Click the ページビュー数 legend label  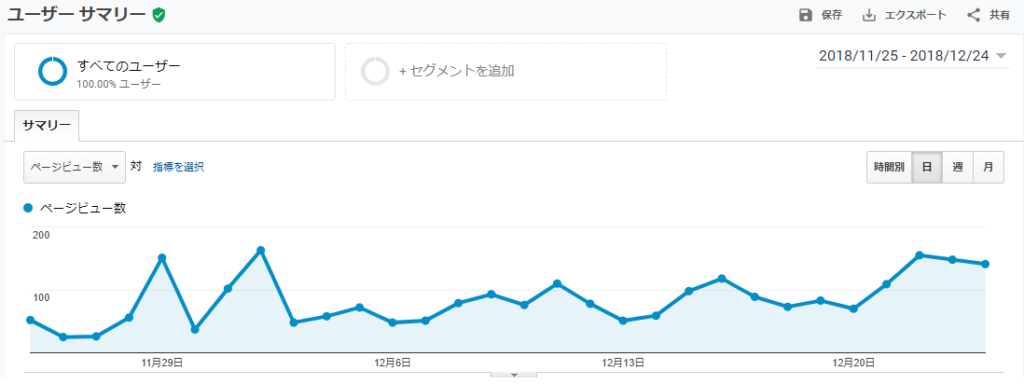click(x=83, y=208)
